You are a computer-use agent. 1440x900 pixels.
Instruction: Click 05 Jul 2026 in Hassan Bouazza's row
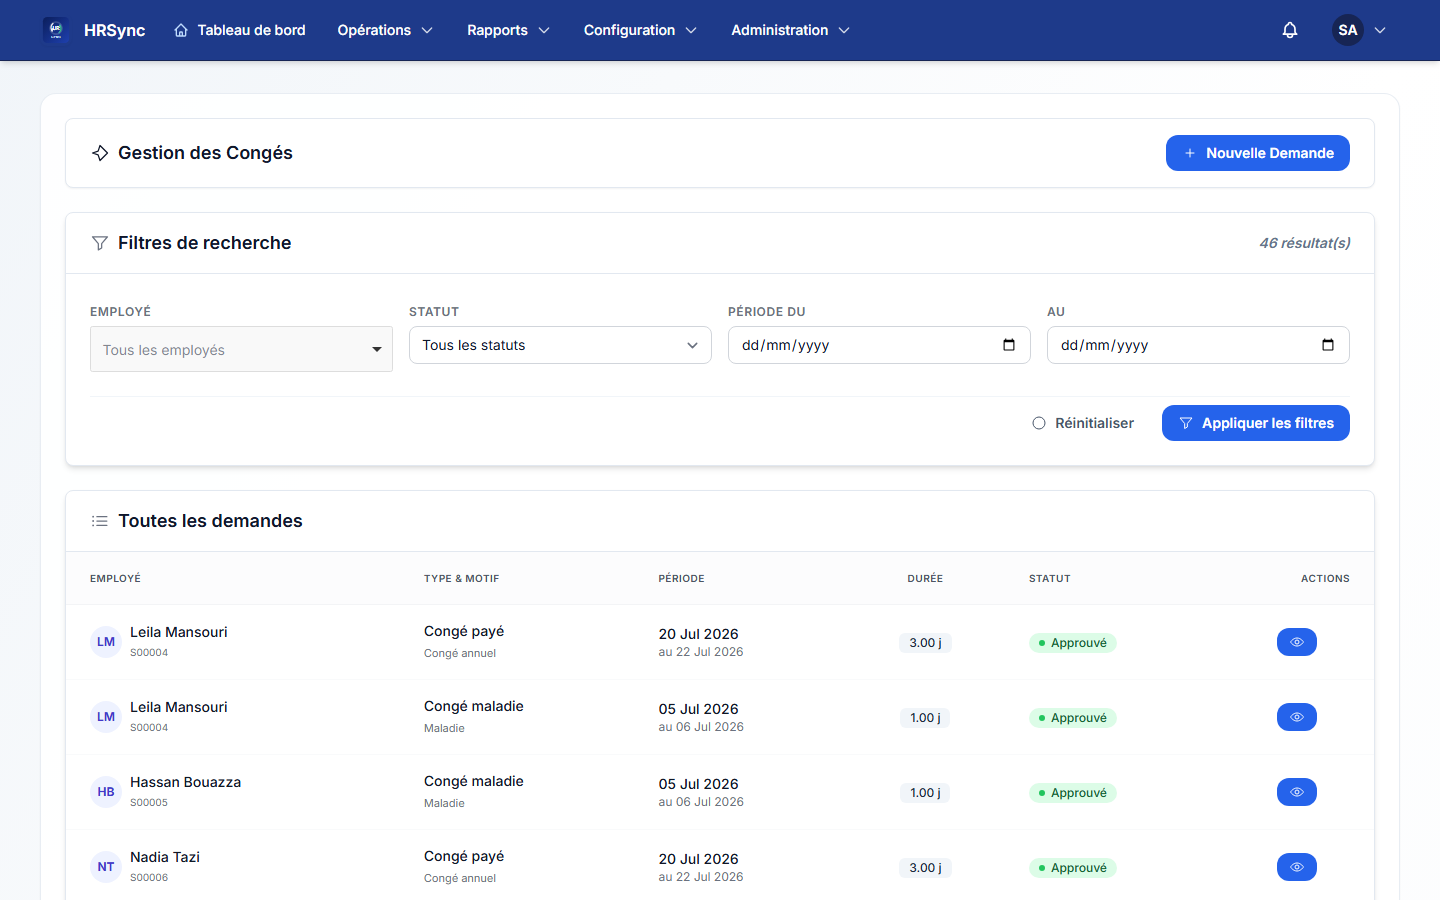click(x=699, y=784)
